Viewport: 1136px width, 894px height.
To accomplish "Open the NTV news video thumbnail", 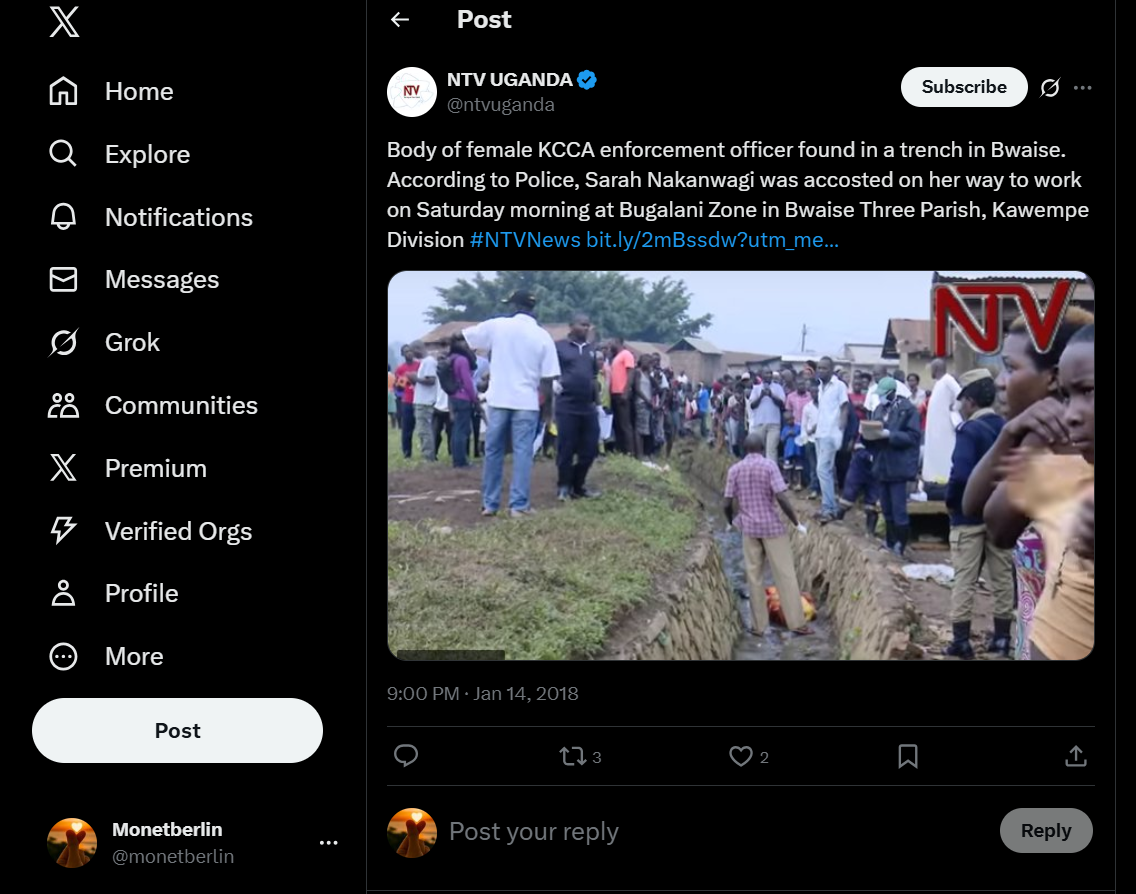I will tap(740, 465).
